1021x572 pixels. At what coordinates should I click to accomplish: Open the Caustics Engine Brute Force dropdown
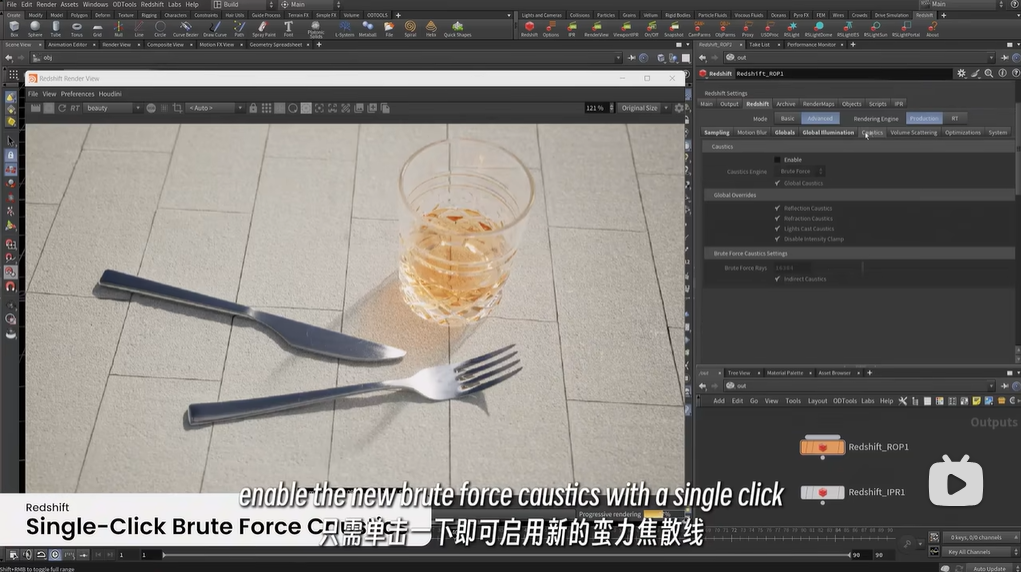[x=801, y=171]
